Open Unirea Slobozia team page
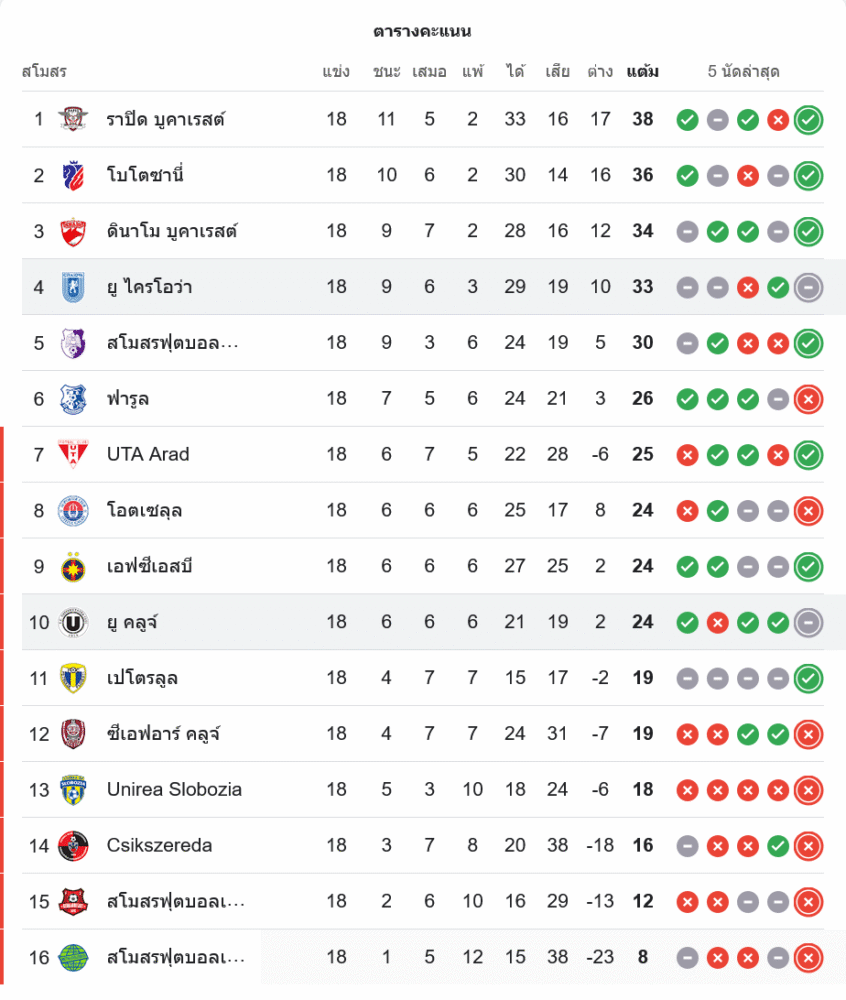Image resolution: width=846 pixels, height=1000 pixels. tap(174, 789)
